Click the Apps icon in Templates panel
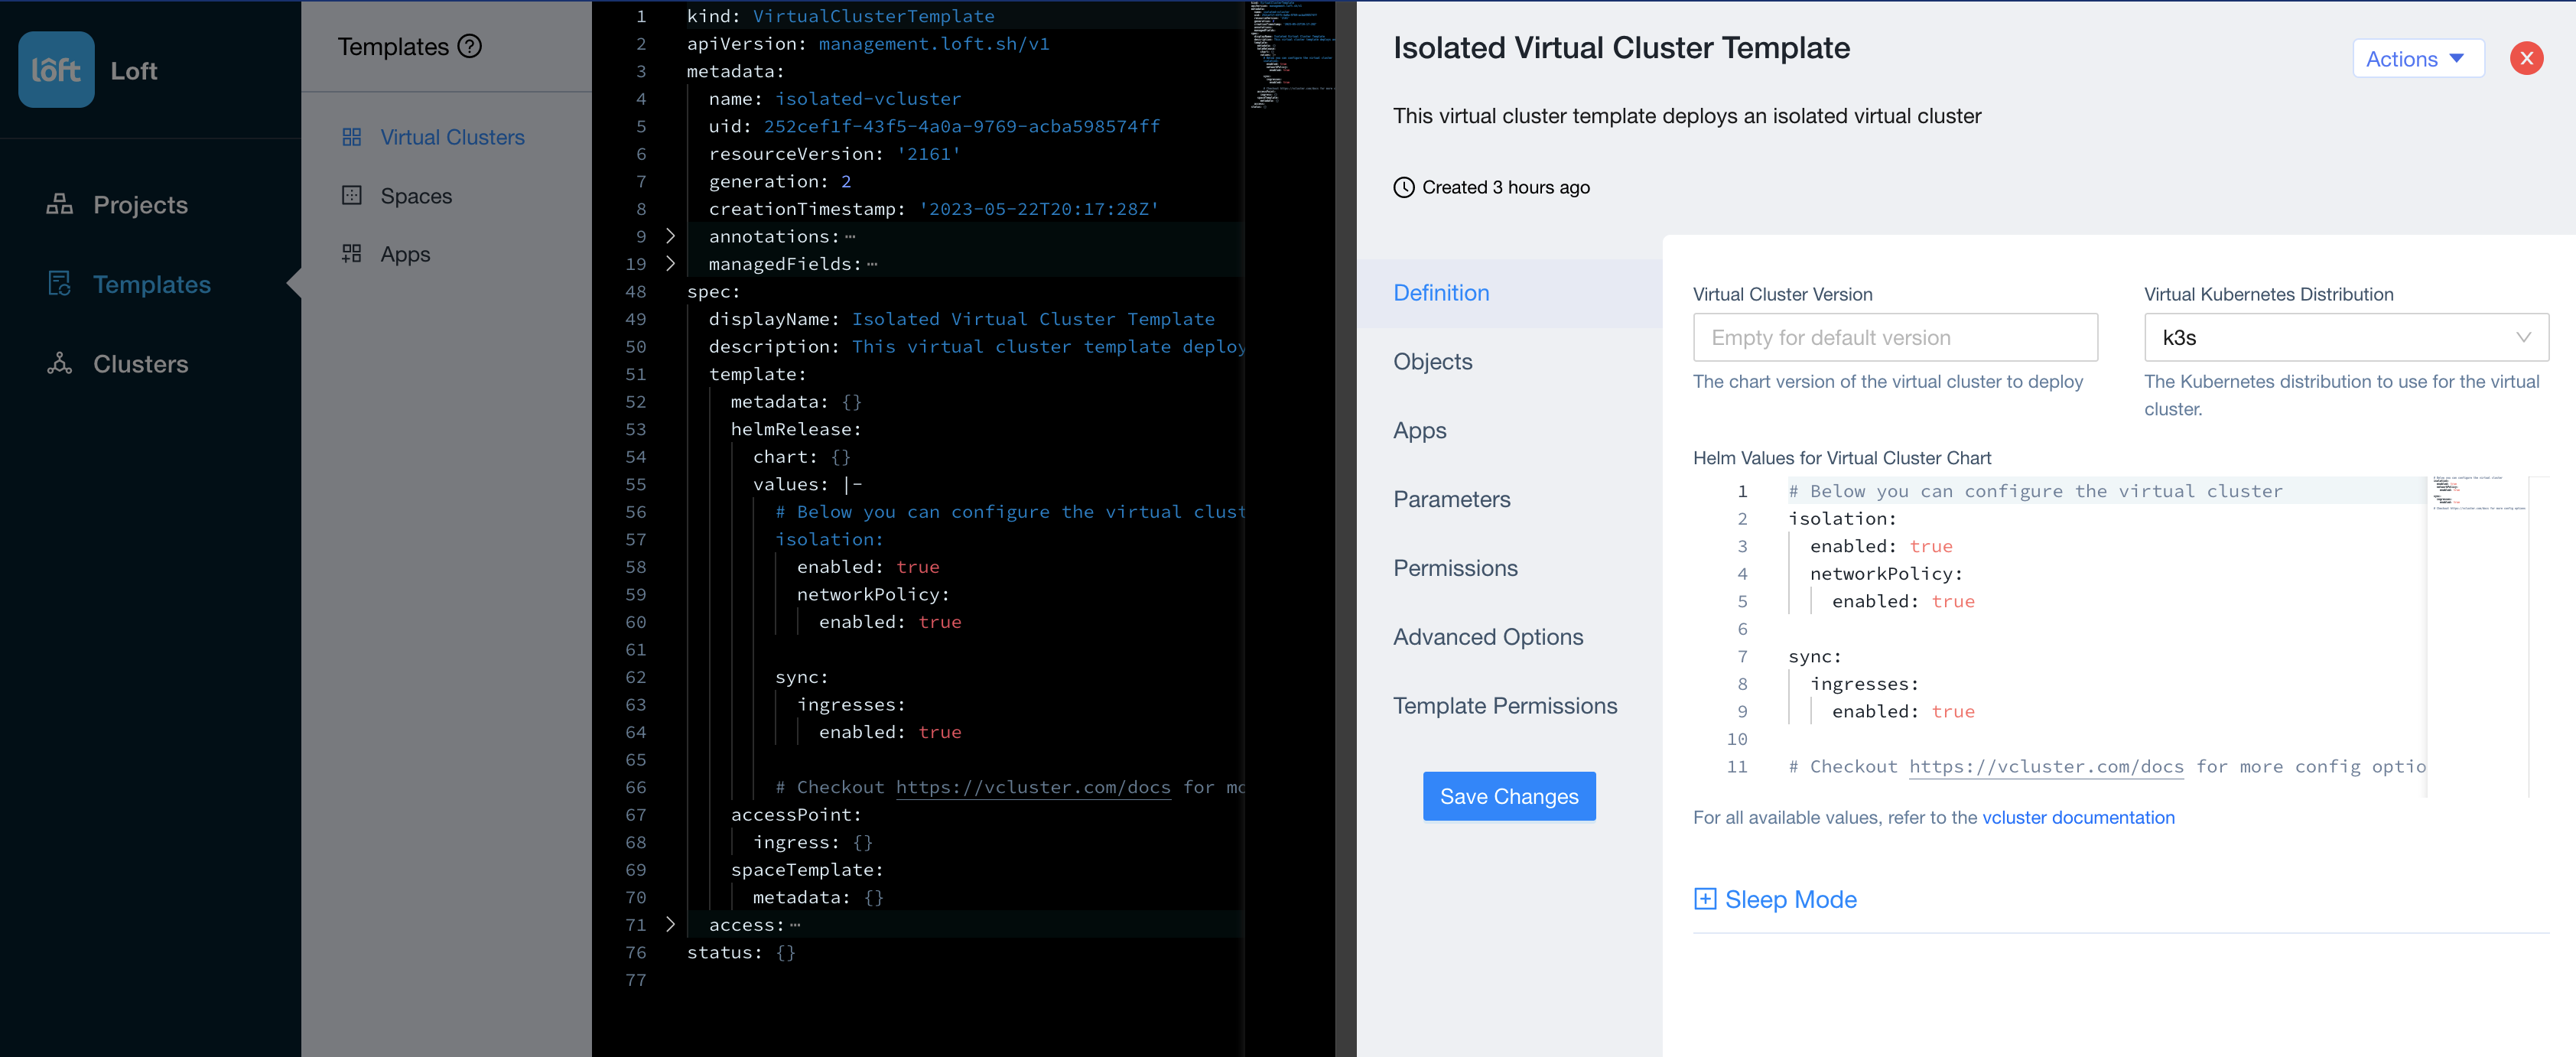The image size is (2576, 1057). (x=352, y=253)
